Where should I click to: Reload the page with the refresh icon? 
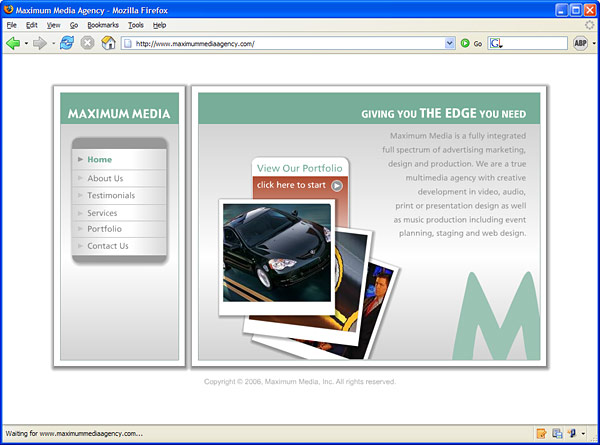67,43
